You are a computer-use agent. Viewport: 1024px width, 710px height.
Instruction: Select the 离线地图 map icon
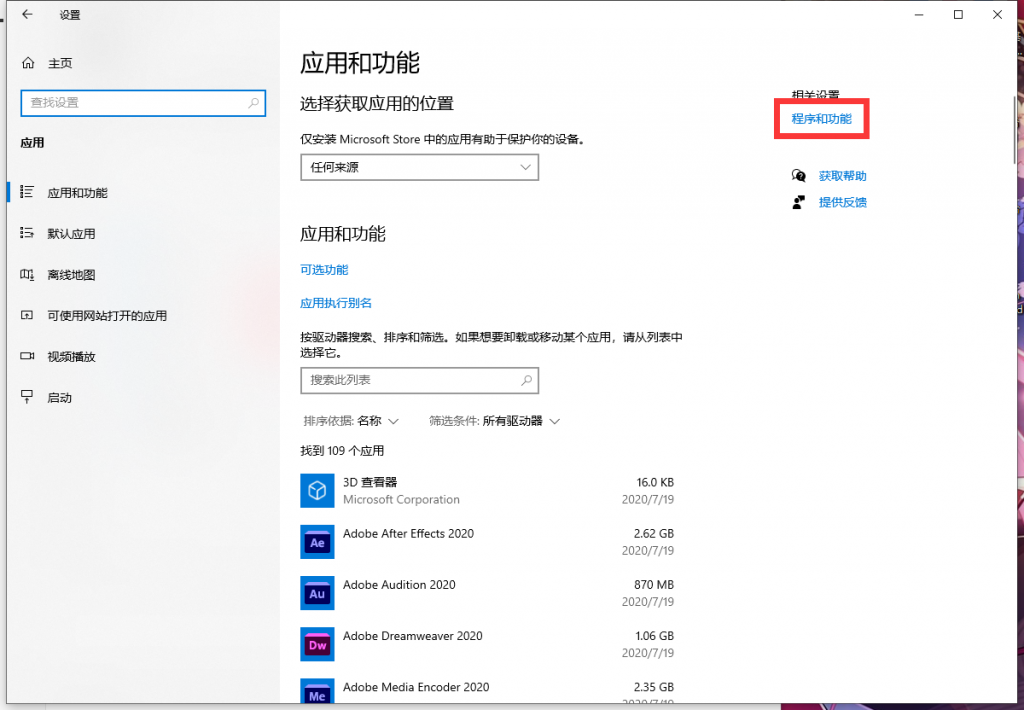[27, 274]
